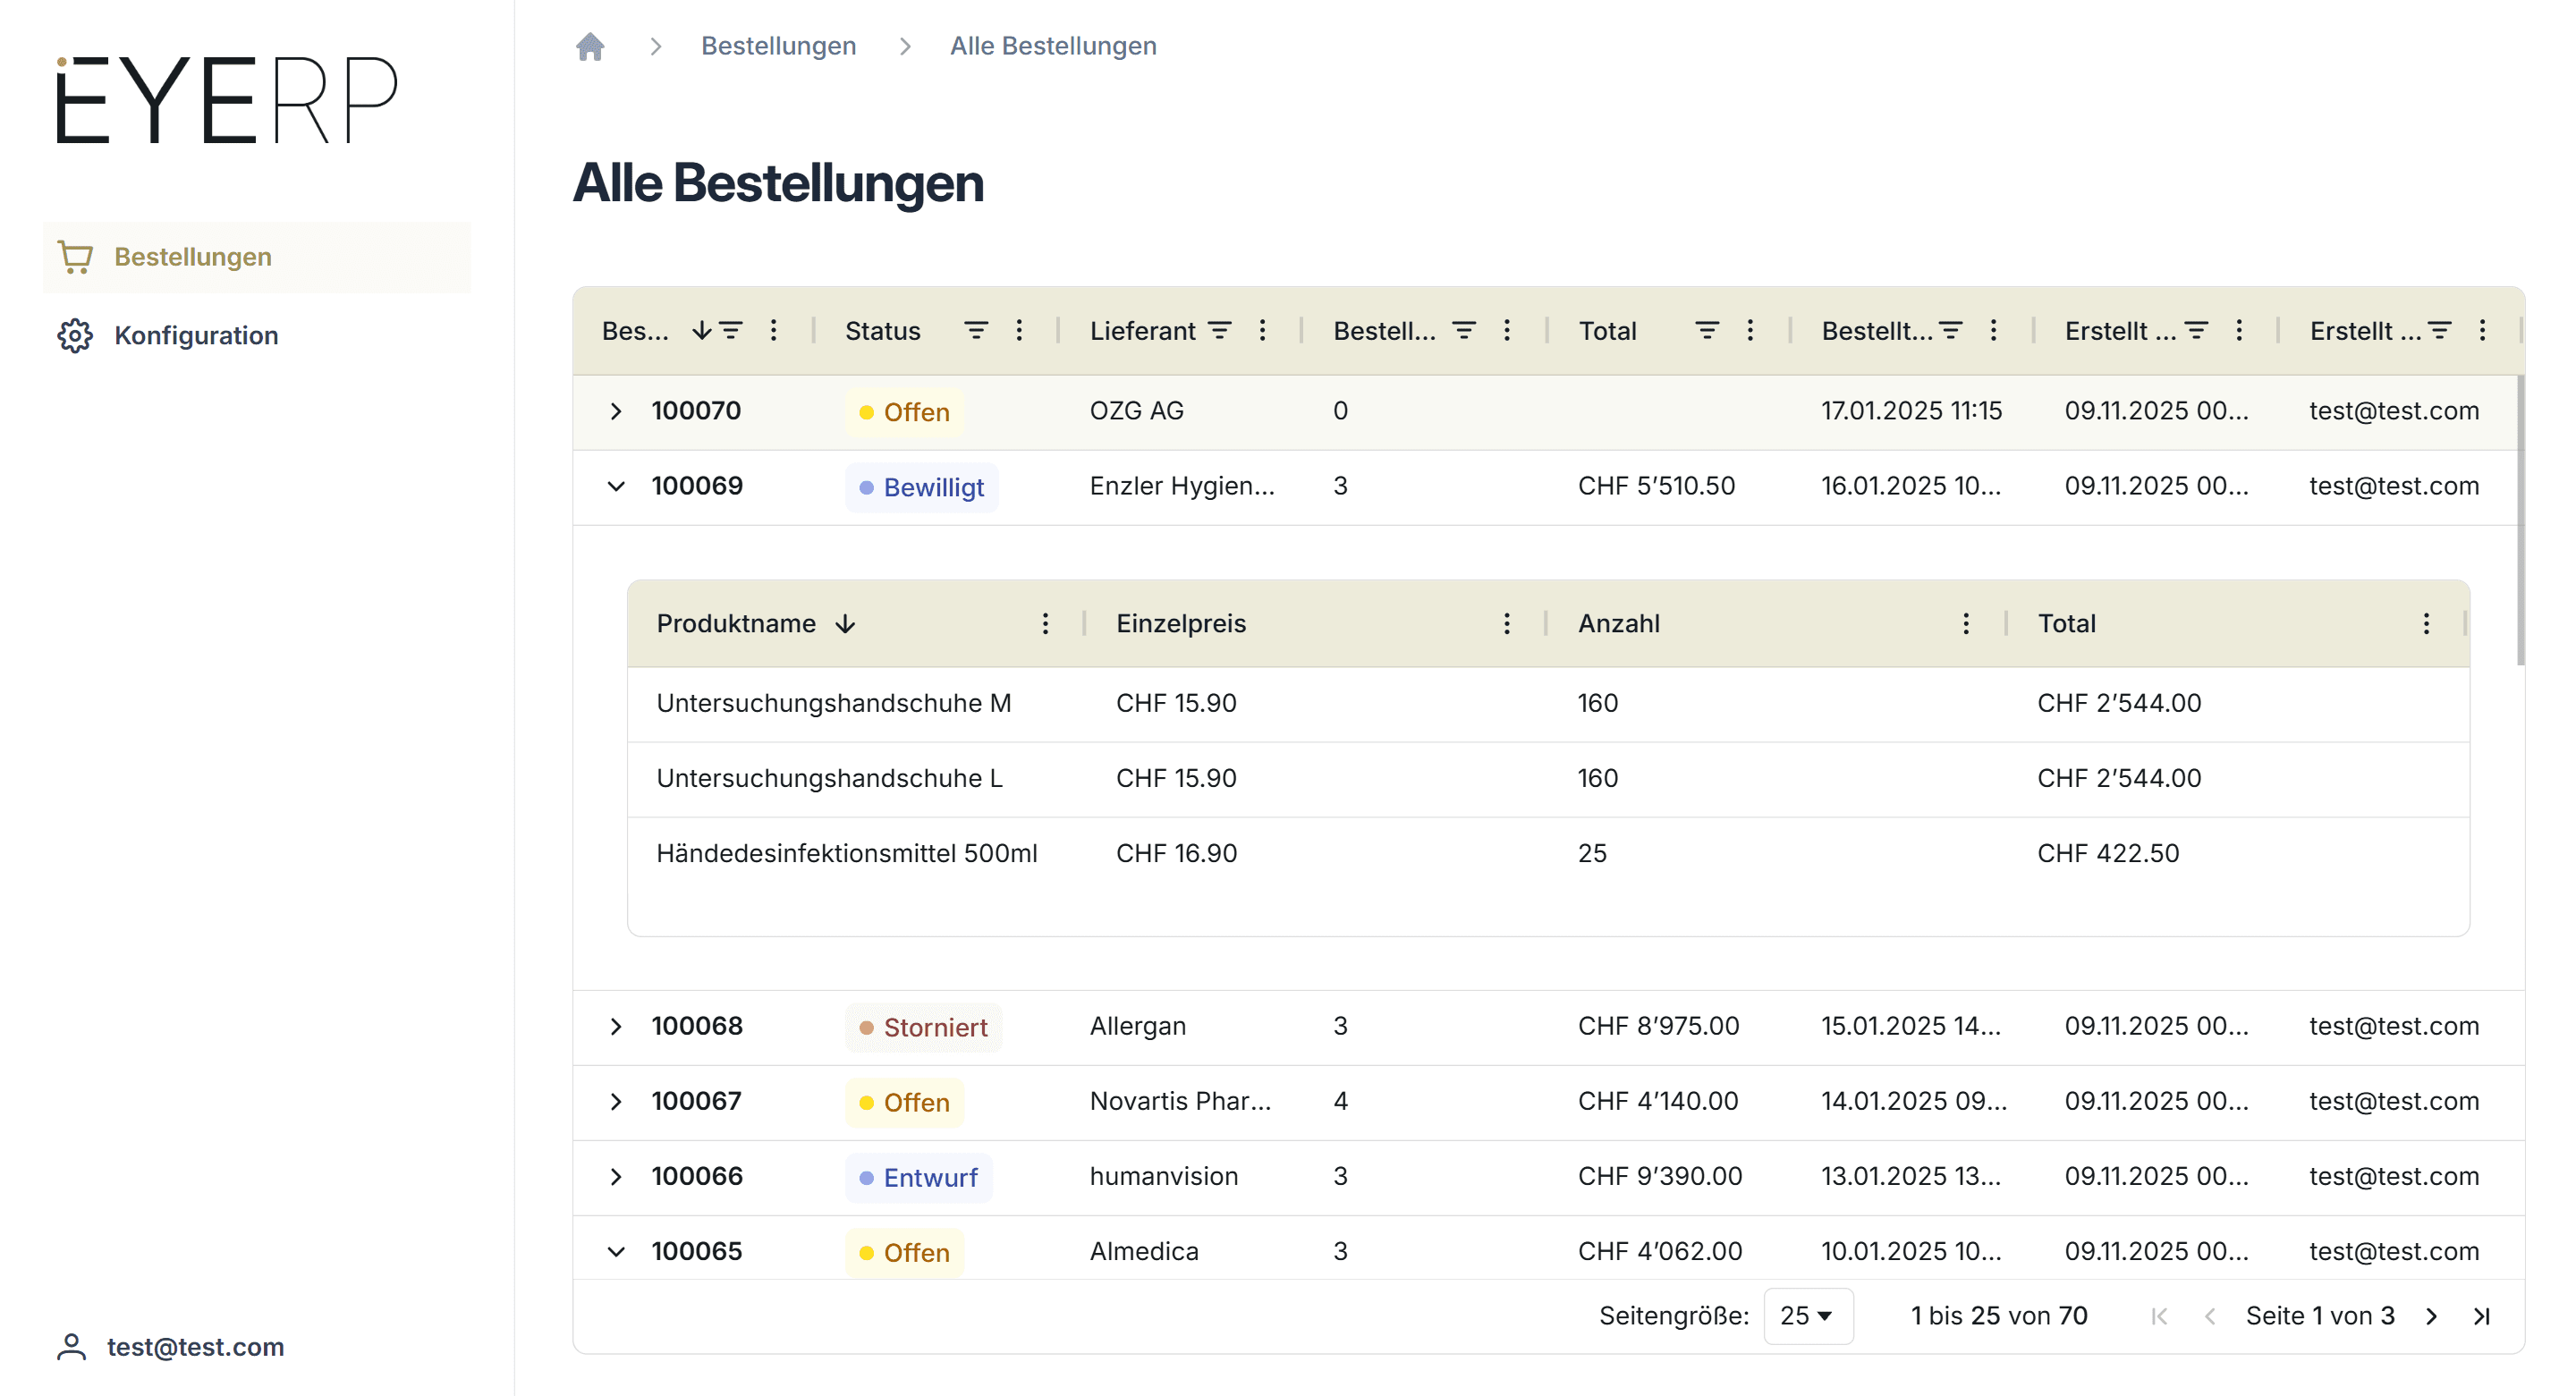The image size is (2576, 1396).
Task: Expand order 100070 details
Action: (616, 411)
